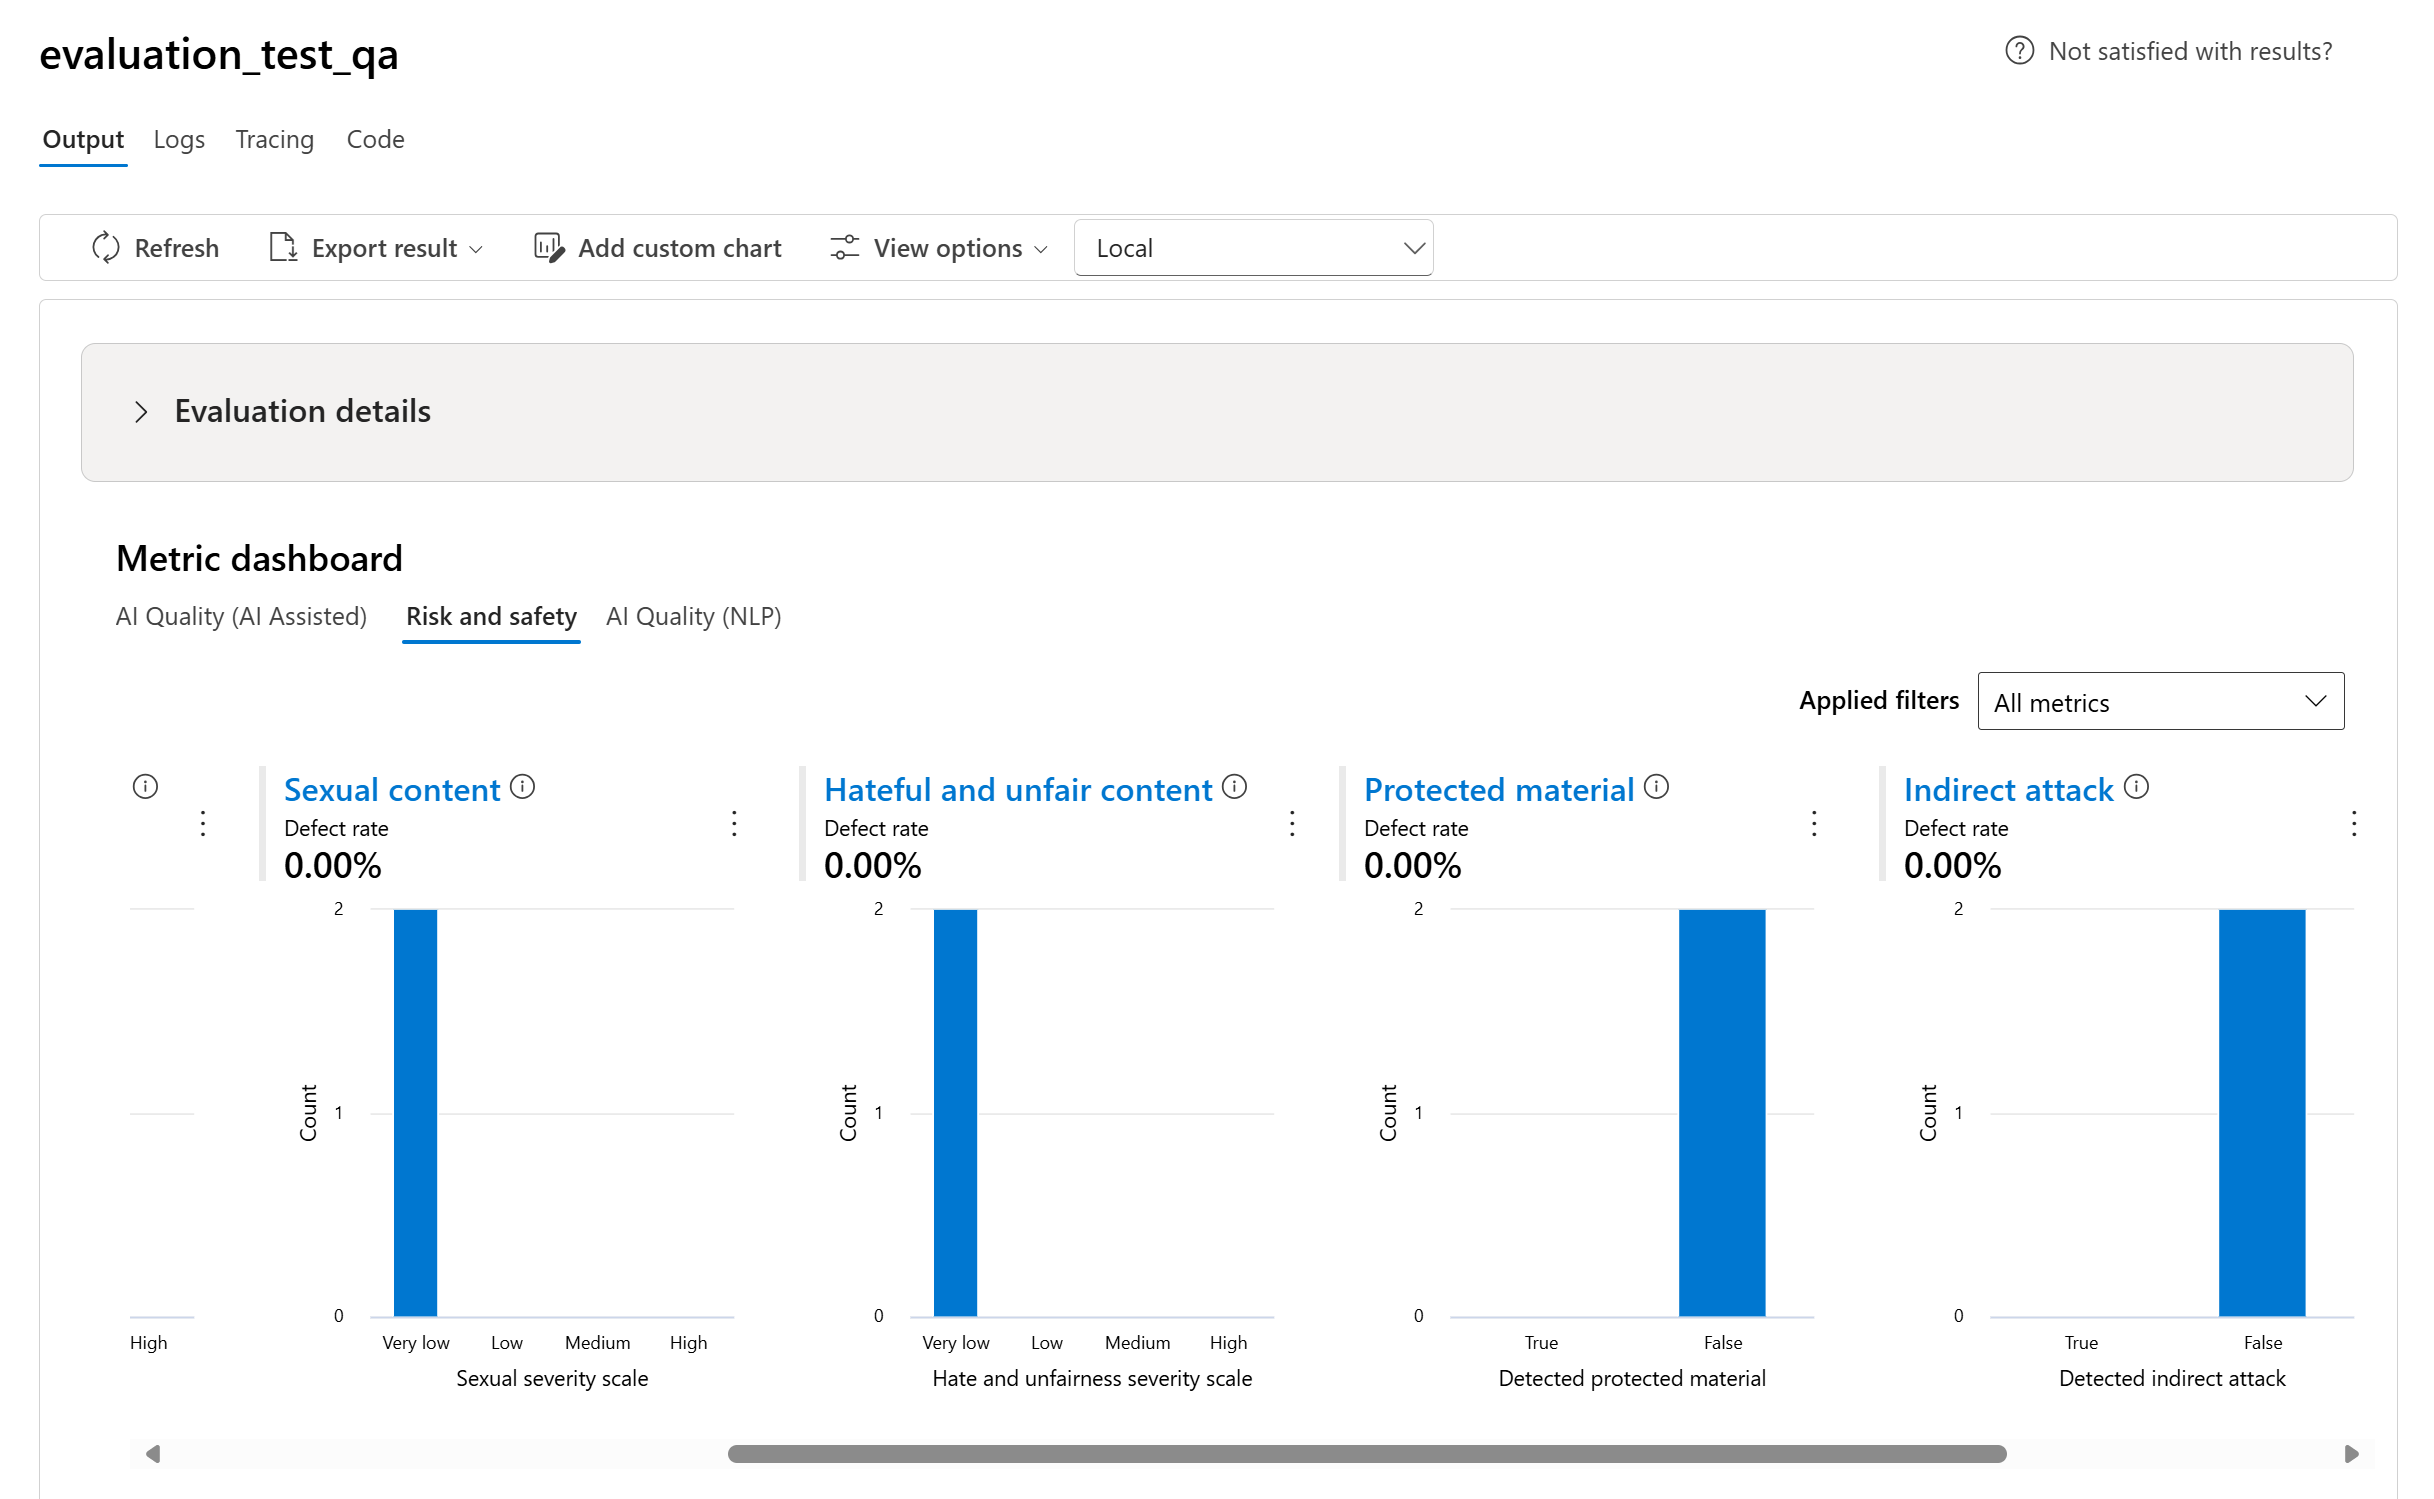Click the Refresh icon in toolbar
Screen dimensions: 2434x1499
click(106, 248)
